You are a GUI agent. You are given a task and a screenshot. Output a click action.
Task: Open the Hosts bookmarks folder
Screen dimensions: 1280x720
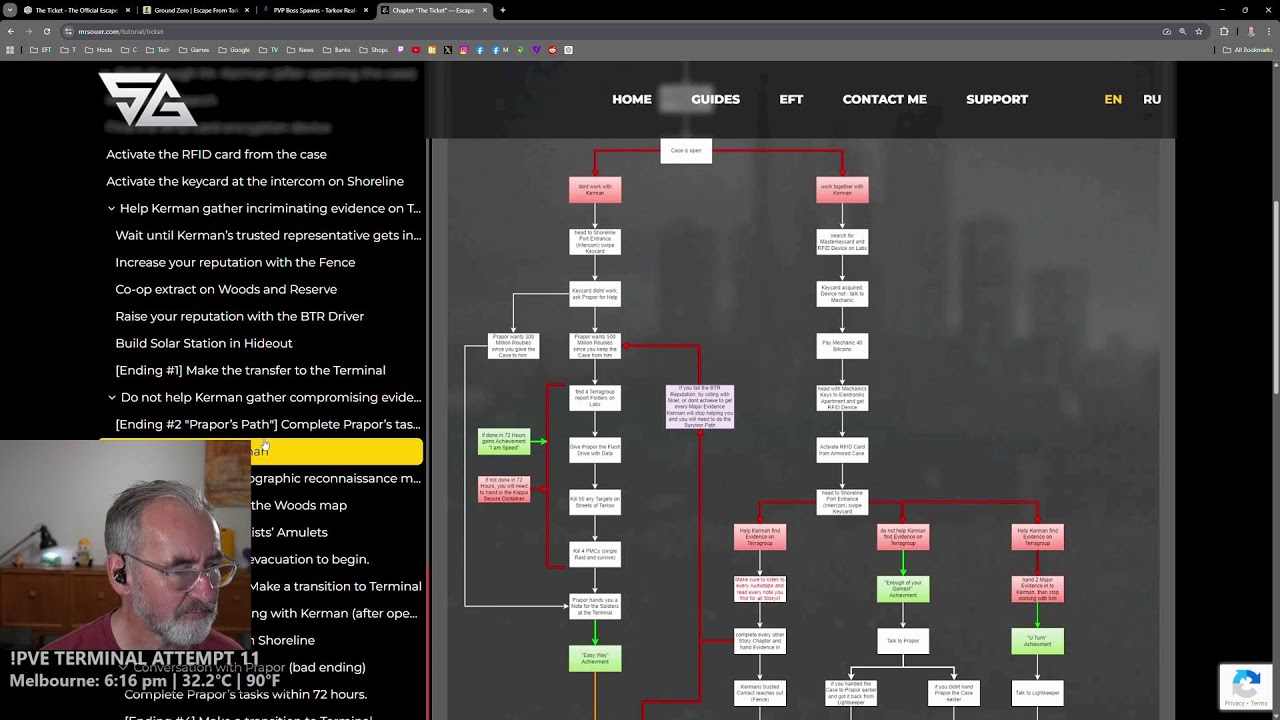point(99,50)
